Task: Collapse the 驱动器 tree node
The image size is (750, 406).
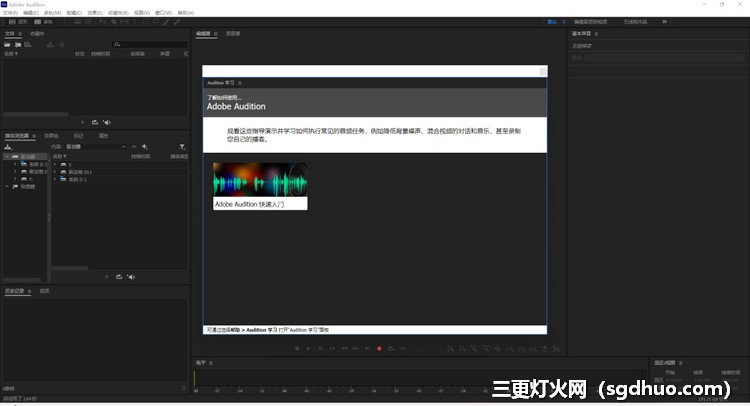Action: click(x=7, y=156)
